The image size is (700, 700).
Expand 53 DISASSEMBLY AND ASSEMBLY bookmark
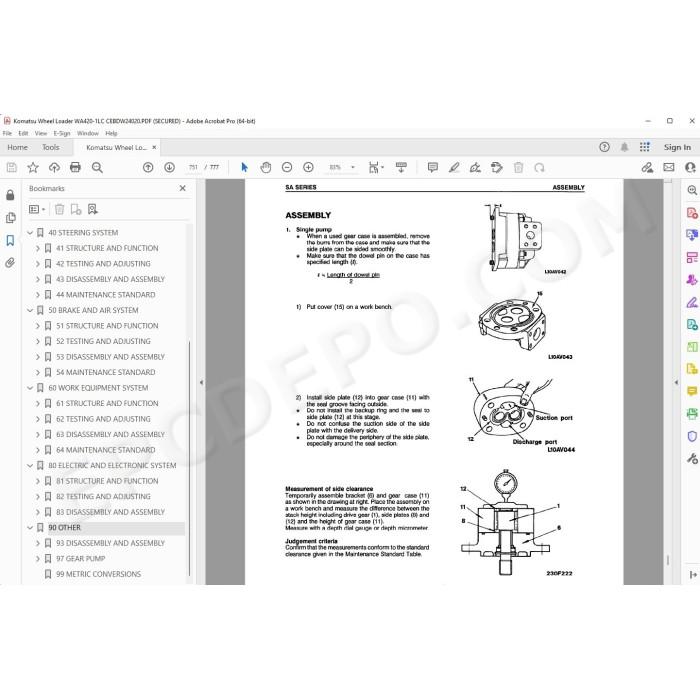[x=38, y=357]
